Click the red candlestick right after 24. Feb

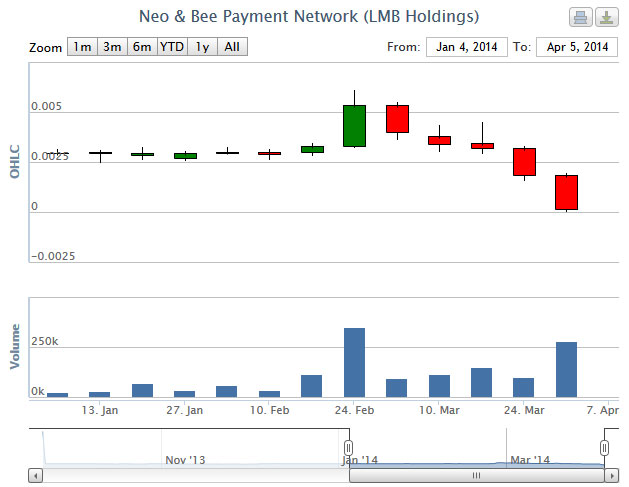click(398, 119)
